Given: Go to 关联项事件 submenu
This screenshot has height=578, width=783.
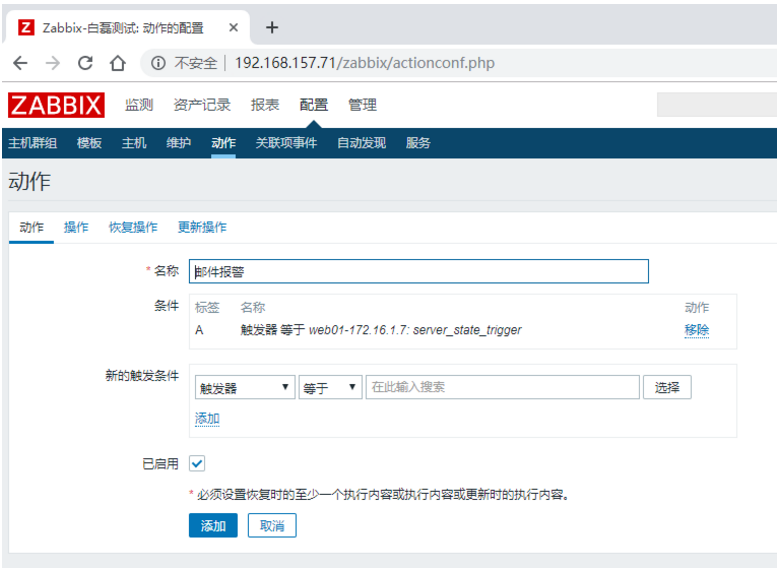Looking at the screenshot, I should (x=286, y=143).
